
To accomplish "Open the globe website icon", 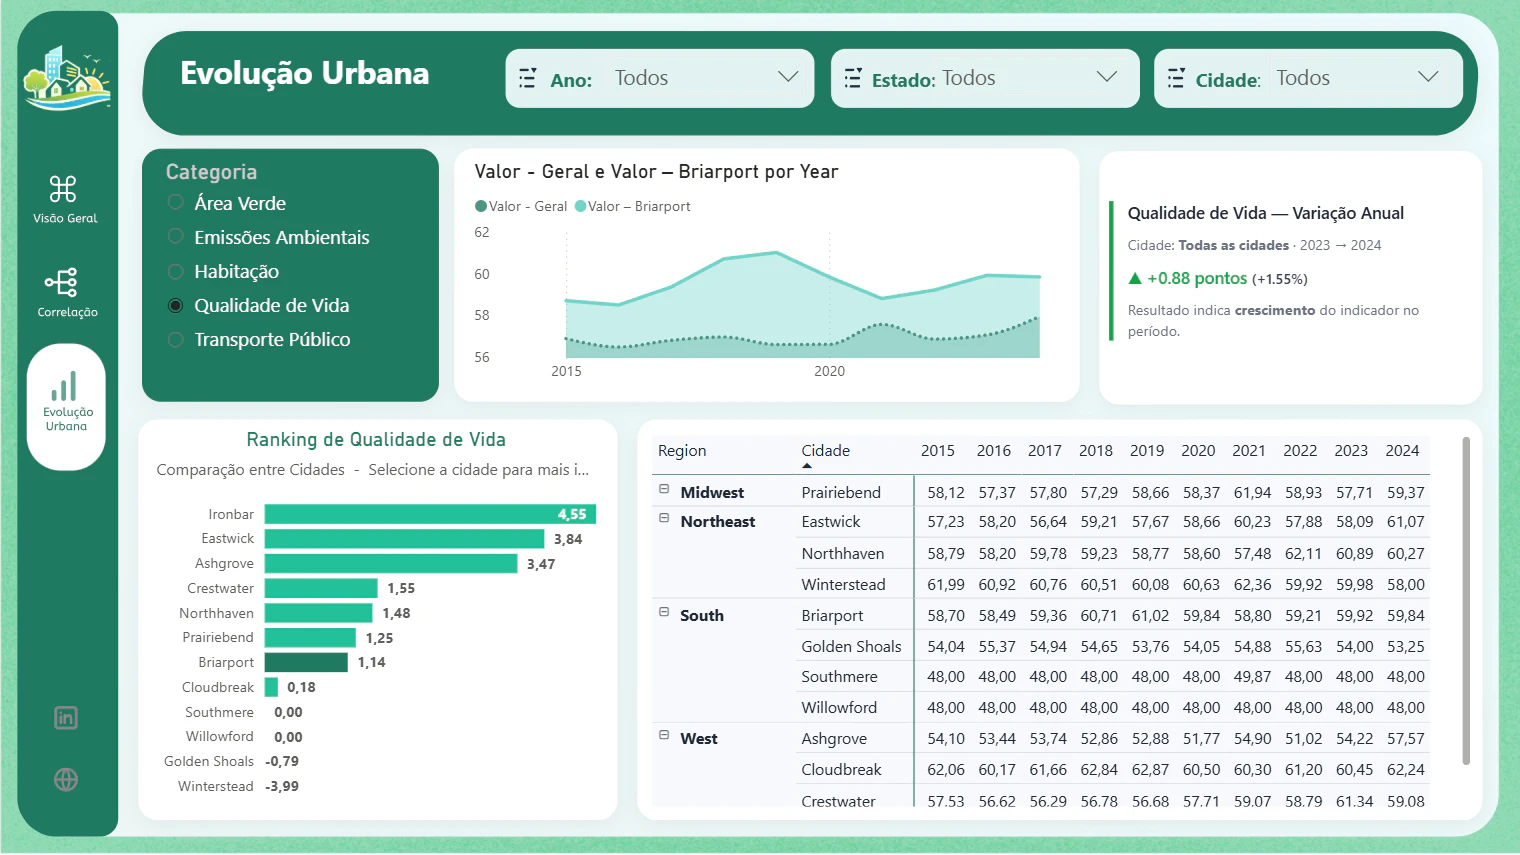I will click(66, 780).
